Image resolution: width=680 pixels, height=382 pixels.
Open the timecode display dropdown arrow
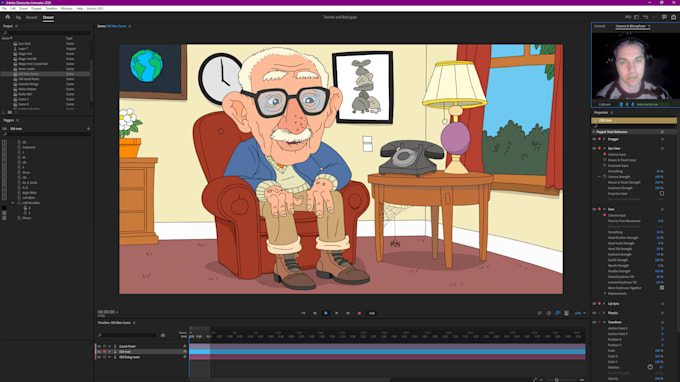[117, 312]
